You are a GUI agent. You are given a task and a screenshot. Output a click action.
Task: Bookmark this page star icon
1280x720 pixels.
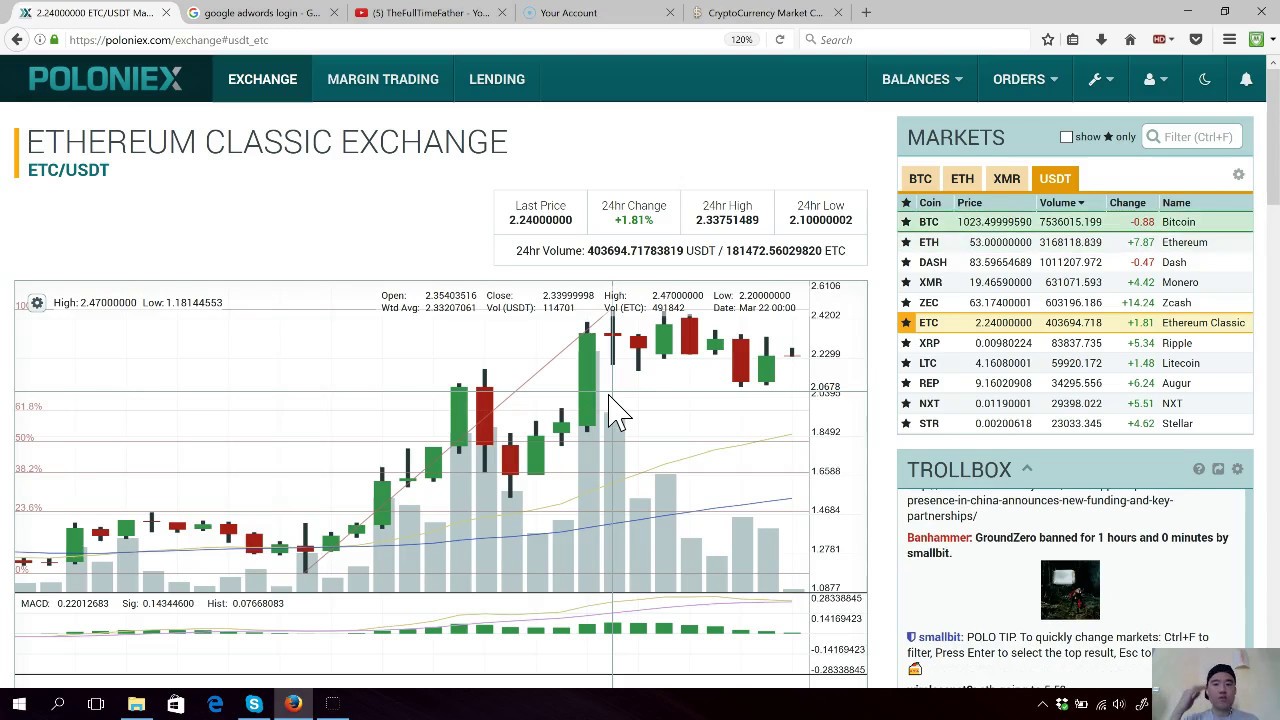[x=1047, y=40]
